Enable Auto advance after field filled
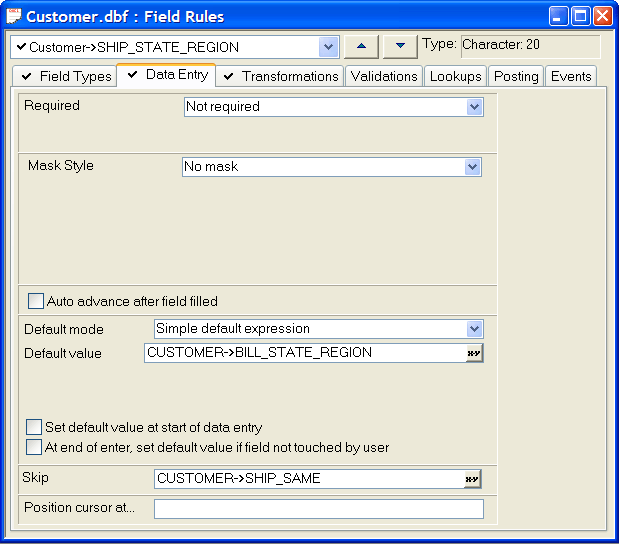Image resolution: width=619 pixels, height=544 pixels. click(x=36, y=301)
